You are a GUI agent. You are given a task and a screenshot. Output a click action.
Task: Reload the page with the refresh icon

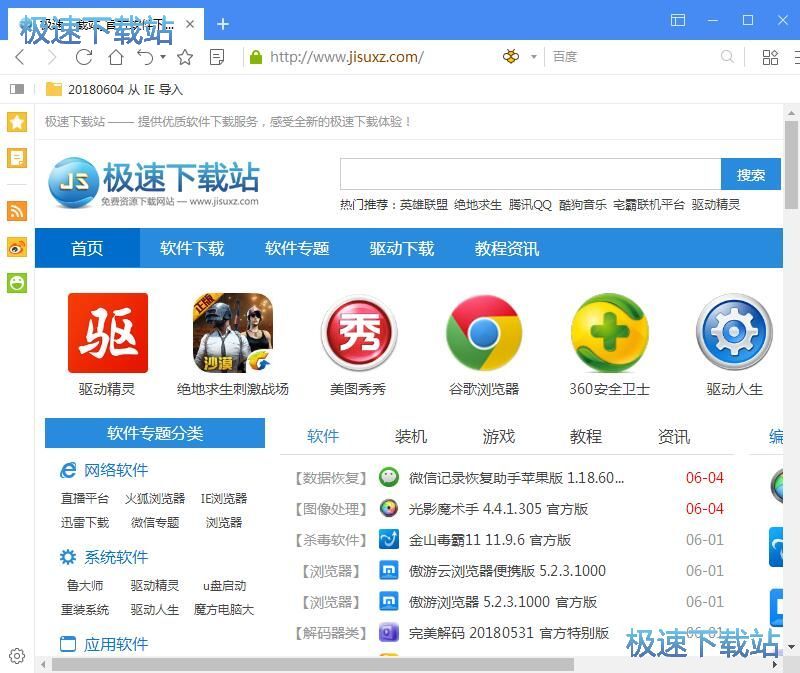coord(84,57)
